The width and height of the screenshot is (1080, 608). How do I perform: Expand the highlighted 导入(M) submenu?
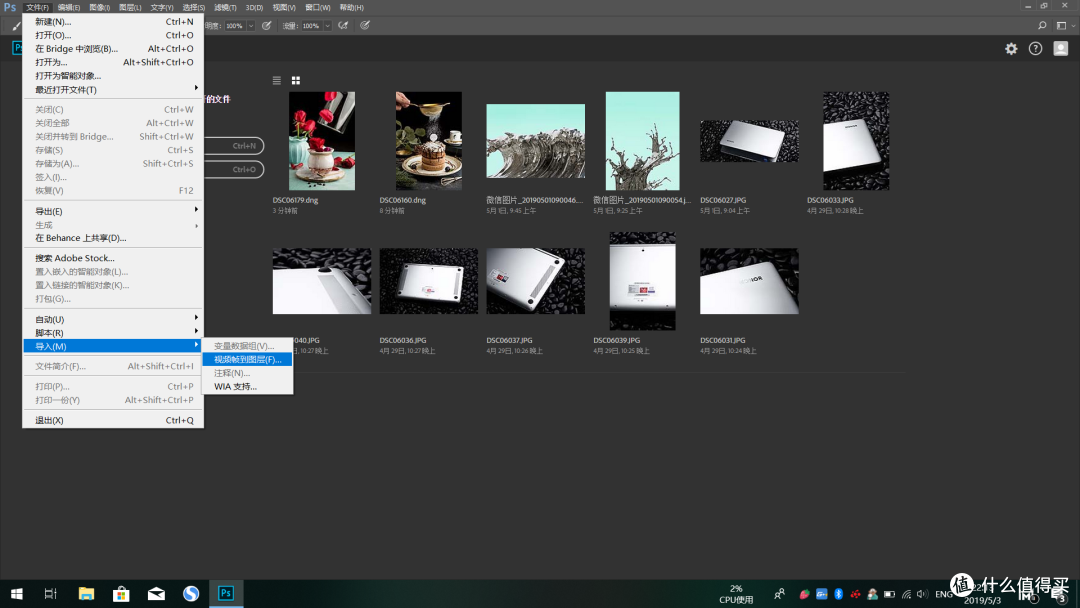tap(114, 346)
